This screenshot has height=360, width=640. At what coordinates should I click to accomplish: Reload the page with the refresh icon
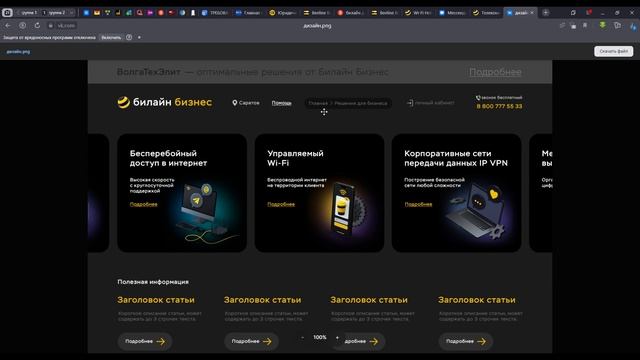coord(37,25)
